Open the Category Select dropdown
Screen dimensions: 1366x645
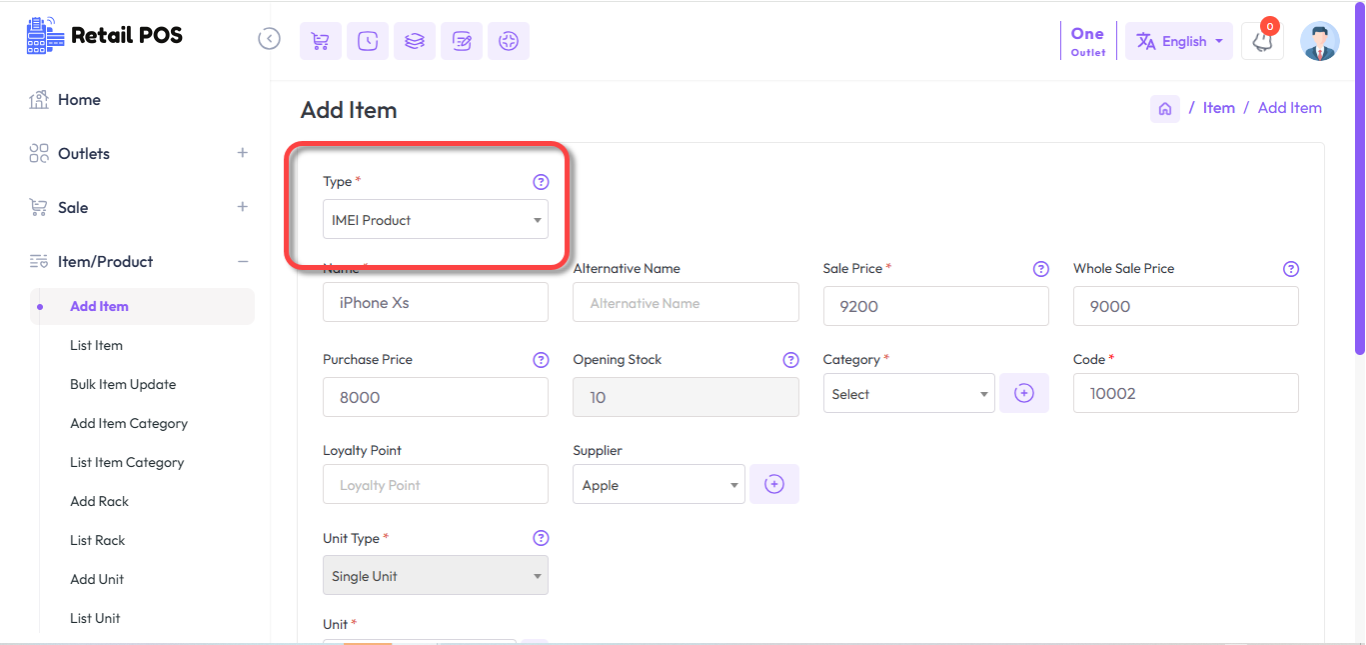(908, 394)
